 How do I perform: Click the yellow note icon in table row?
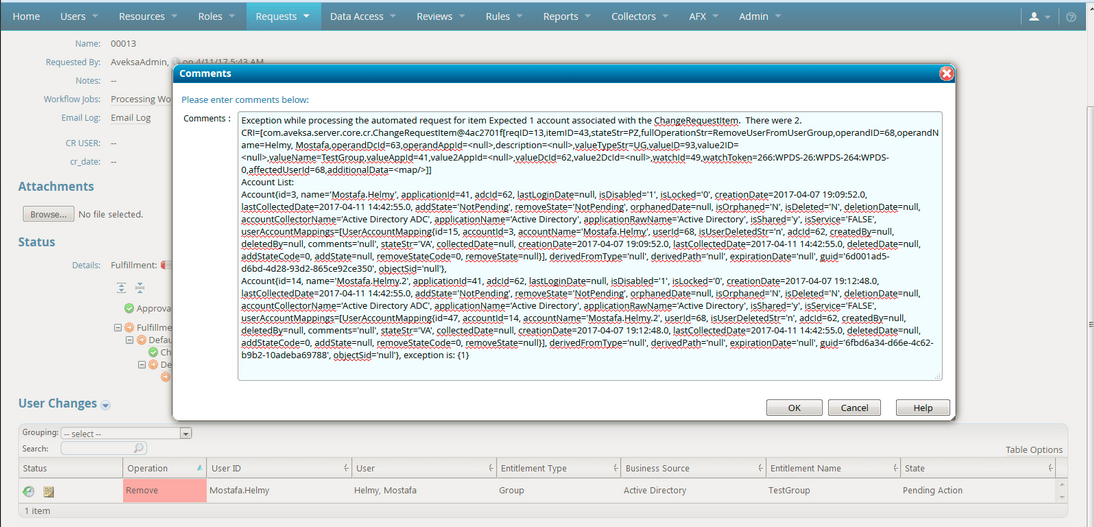point(47,491)
